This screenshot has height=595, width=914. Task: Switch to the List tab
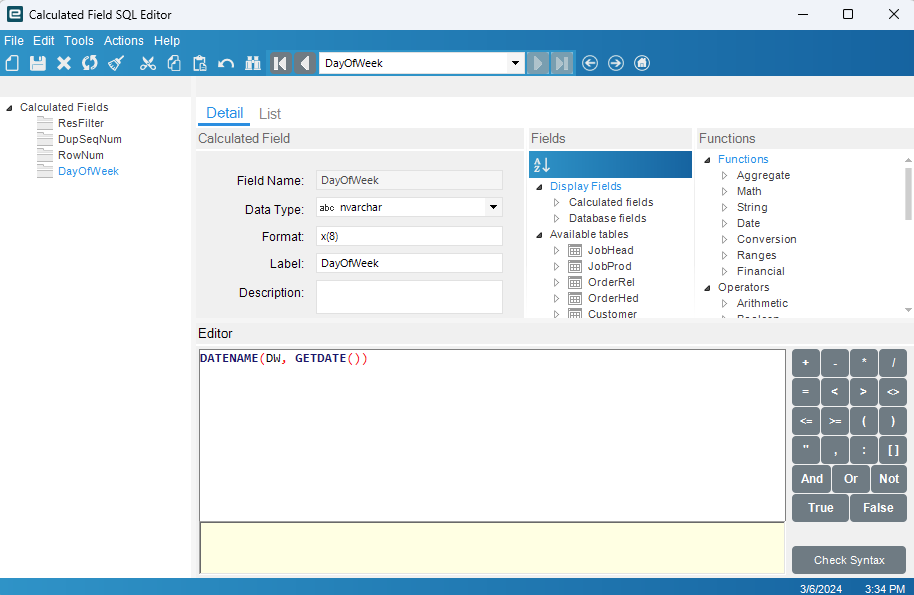[270, 114]
